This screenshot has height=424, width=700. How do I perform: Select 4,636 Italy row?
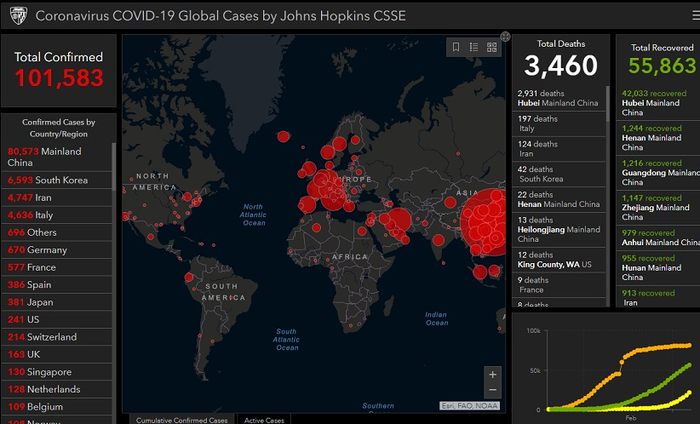pyautogui.click(x=56, y=215)
